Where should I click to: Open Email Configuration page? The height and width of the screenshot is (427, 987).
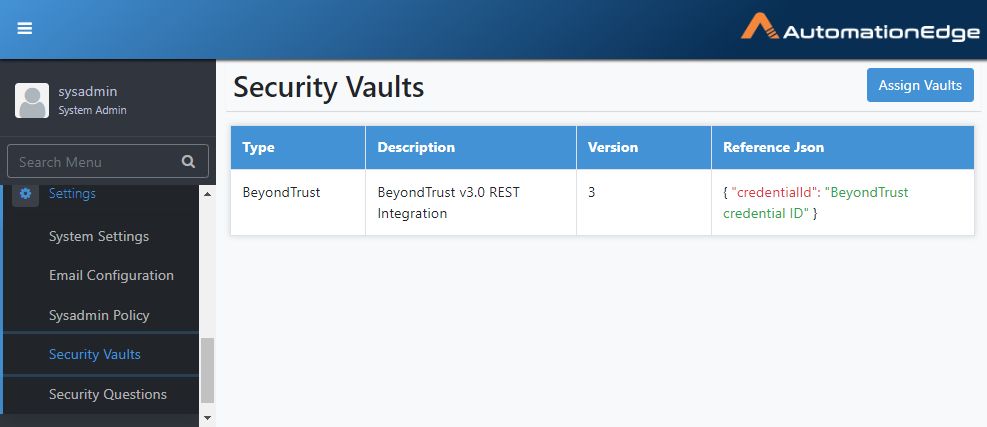[111, 275]
